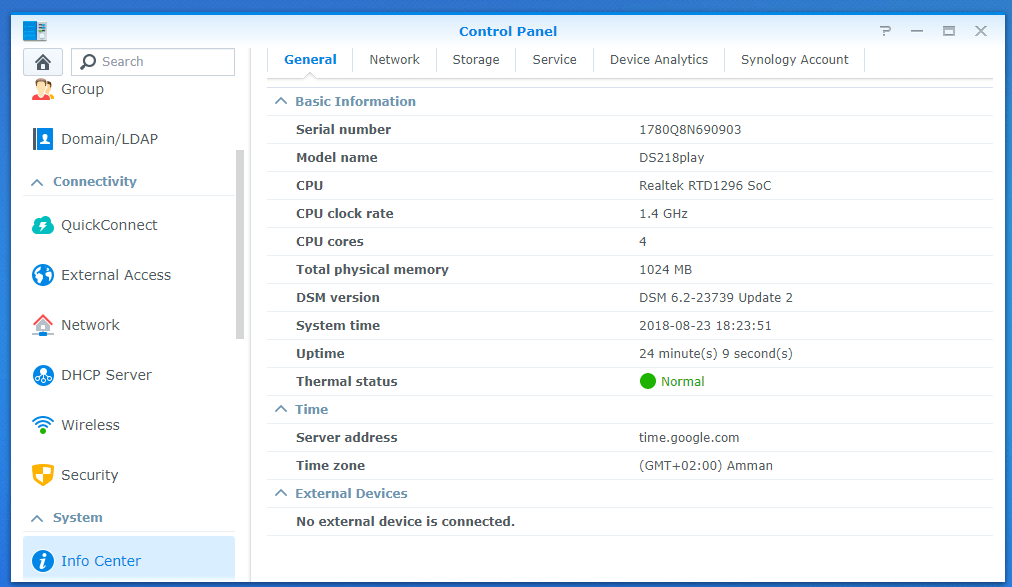The height and width of the screenshot is (587, 1012).
Task: Open the Device Analytics tab
Action: tap(659, 60)
